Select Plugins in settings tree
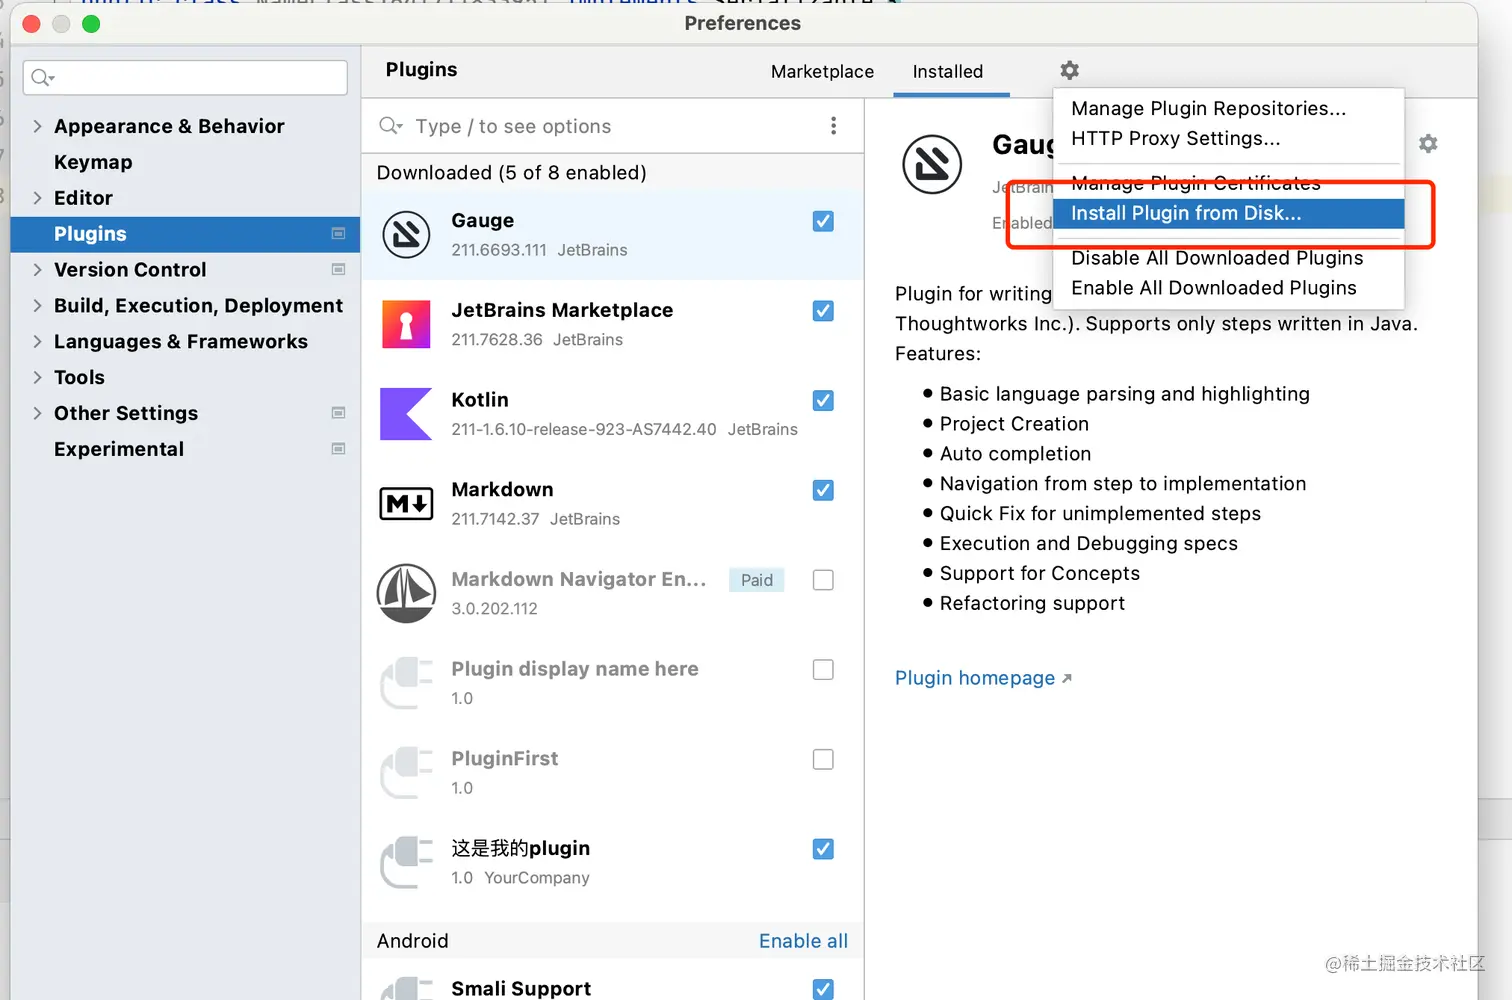 (185, 234)
